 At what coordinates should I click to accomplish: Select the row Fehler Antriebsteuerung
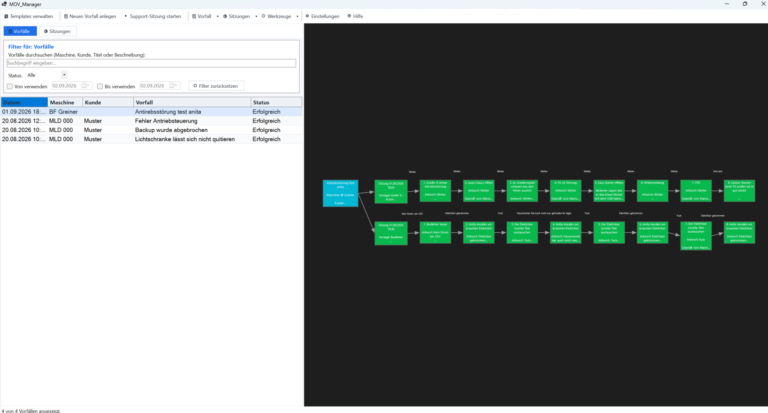151,121
